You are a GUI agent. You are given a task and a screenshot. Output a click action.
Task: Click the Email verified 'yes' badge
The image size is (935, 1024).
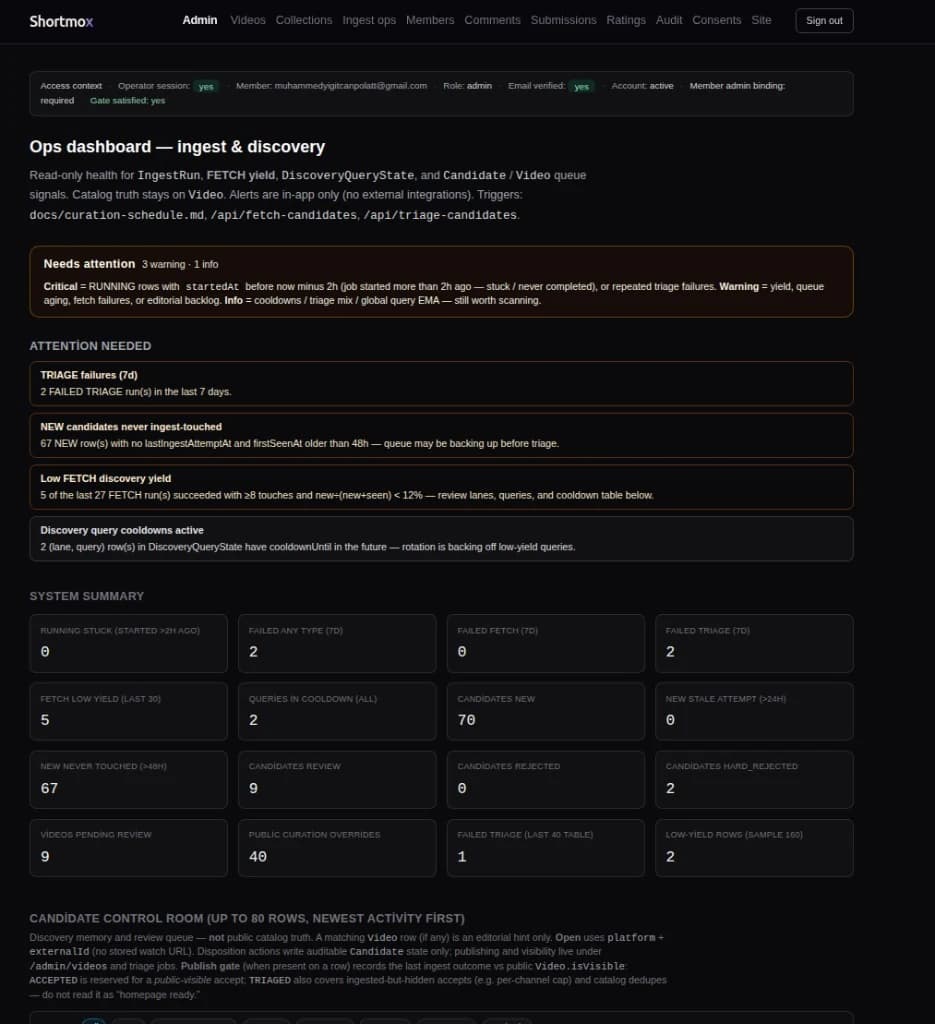(x=582, y=86)
